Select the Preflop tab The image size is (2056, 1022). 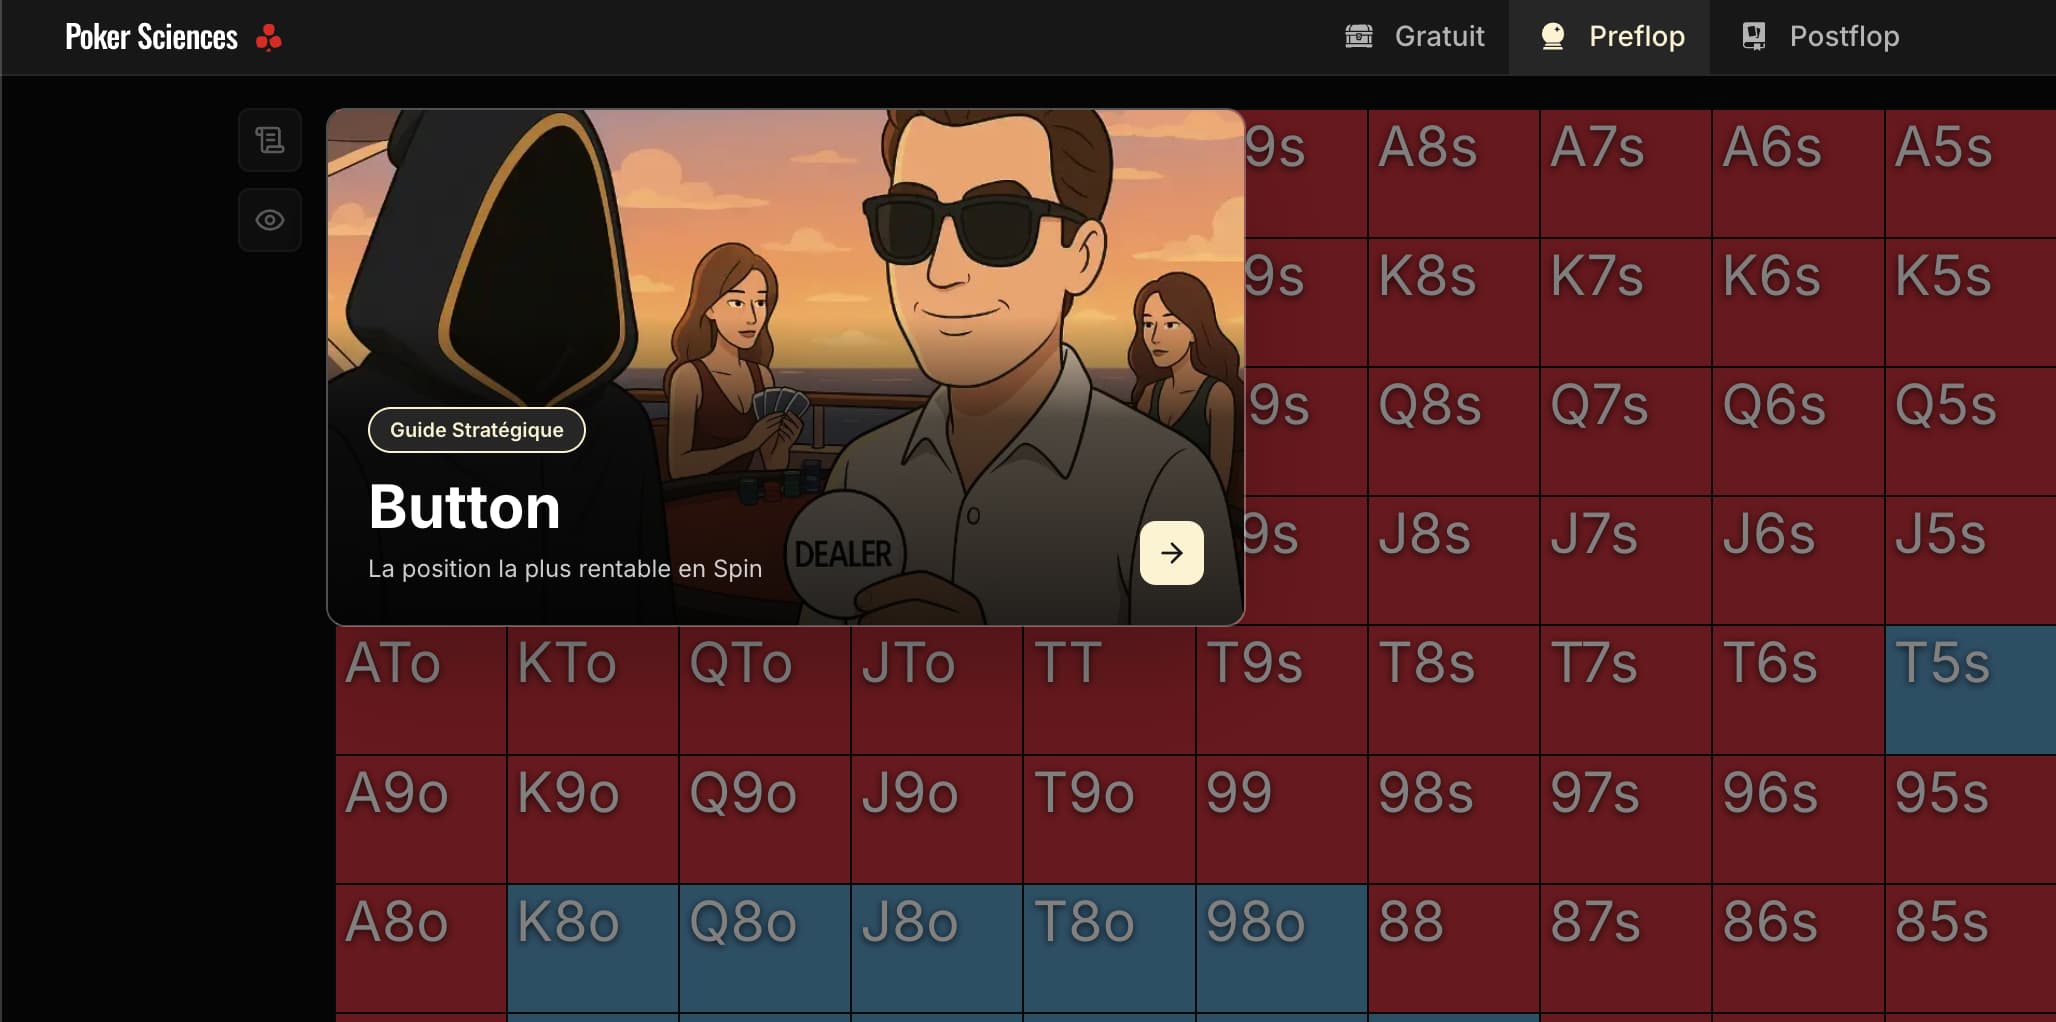1636,37
